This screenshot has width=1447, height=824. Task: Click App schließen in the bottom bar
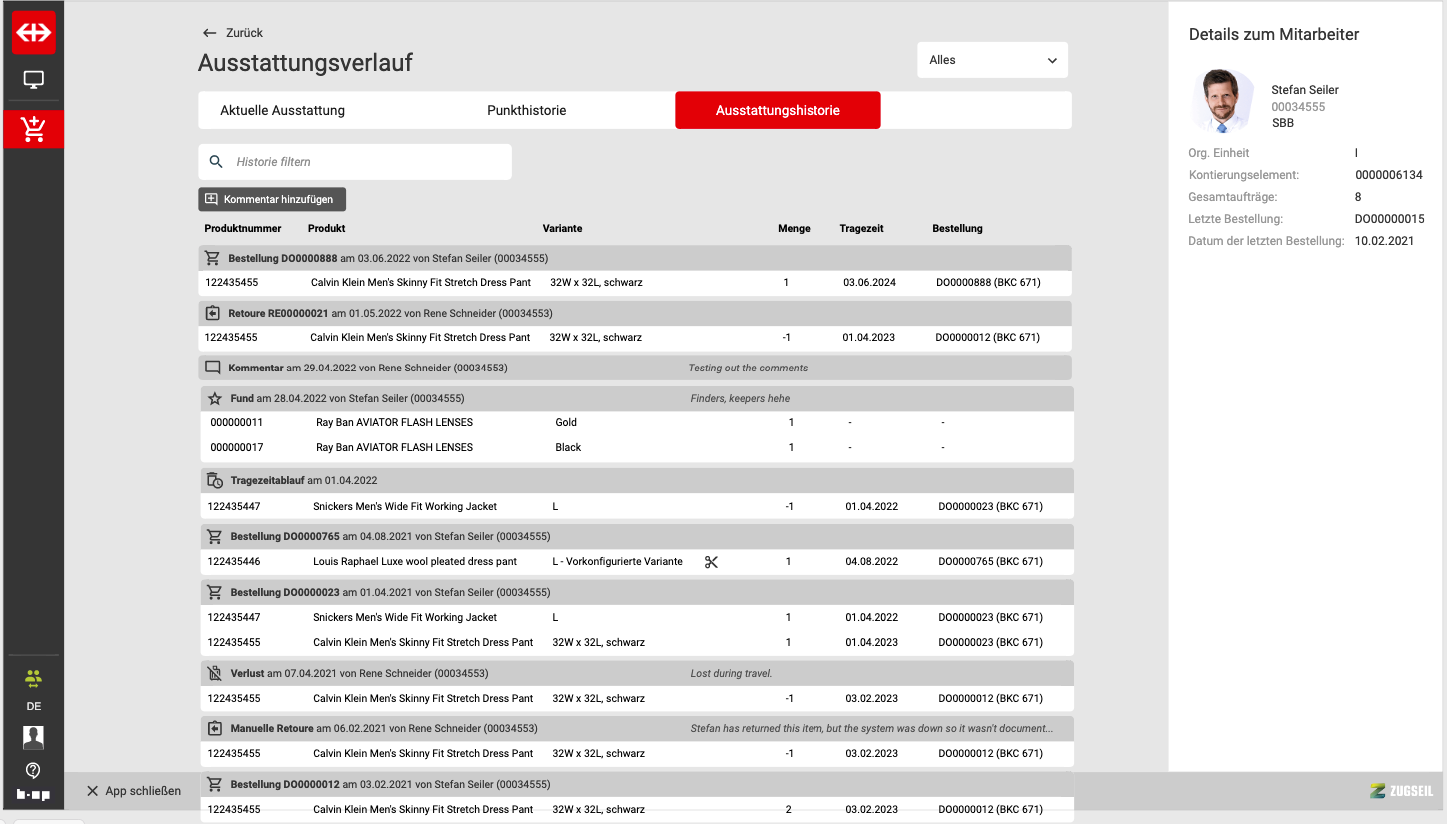[134, 791]
